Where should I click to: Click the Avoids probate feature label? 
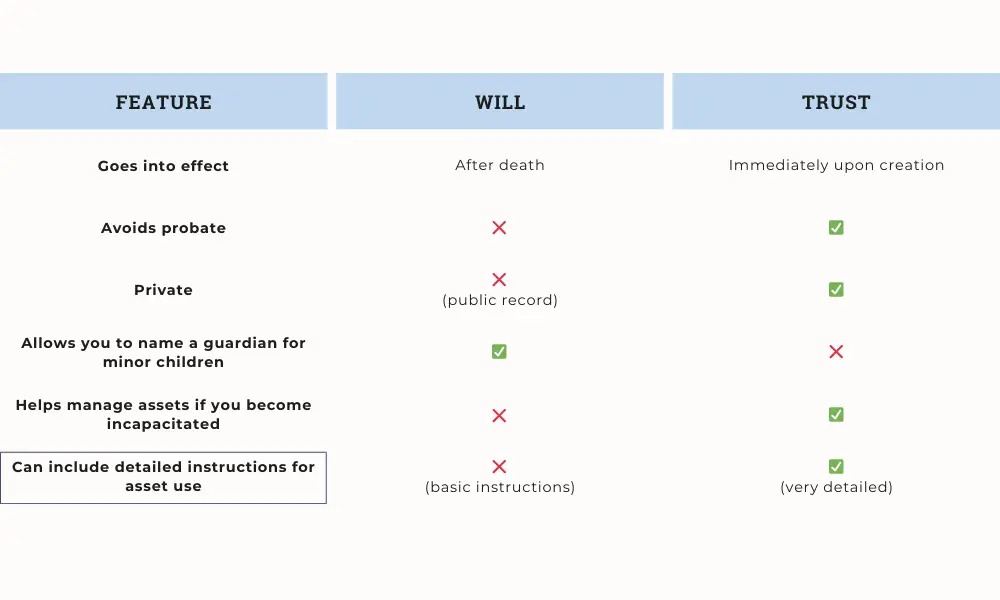tap(163, 228)
